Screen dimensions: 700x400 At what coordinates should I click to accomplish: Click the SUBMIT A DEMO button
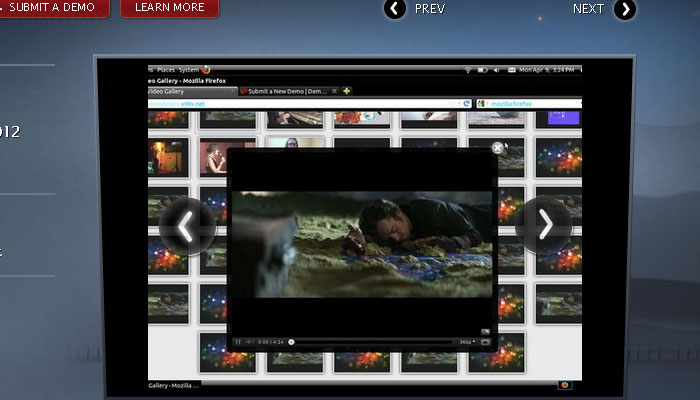(53, 8)
